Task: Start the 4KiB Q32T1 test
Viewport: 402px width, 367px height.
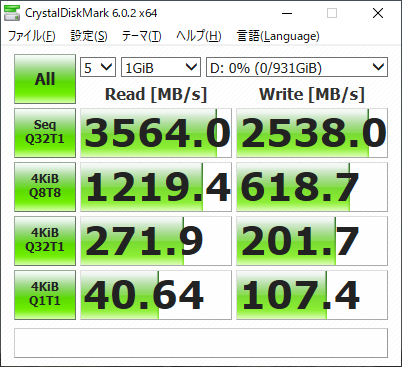Action: (x=45, y=241)
